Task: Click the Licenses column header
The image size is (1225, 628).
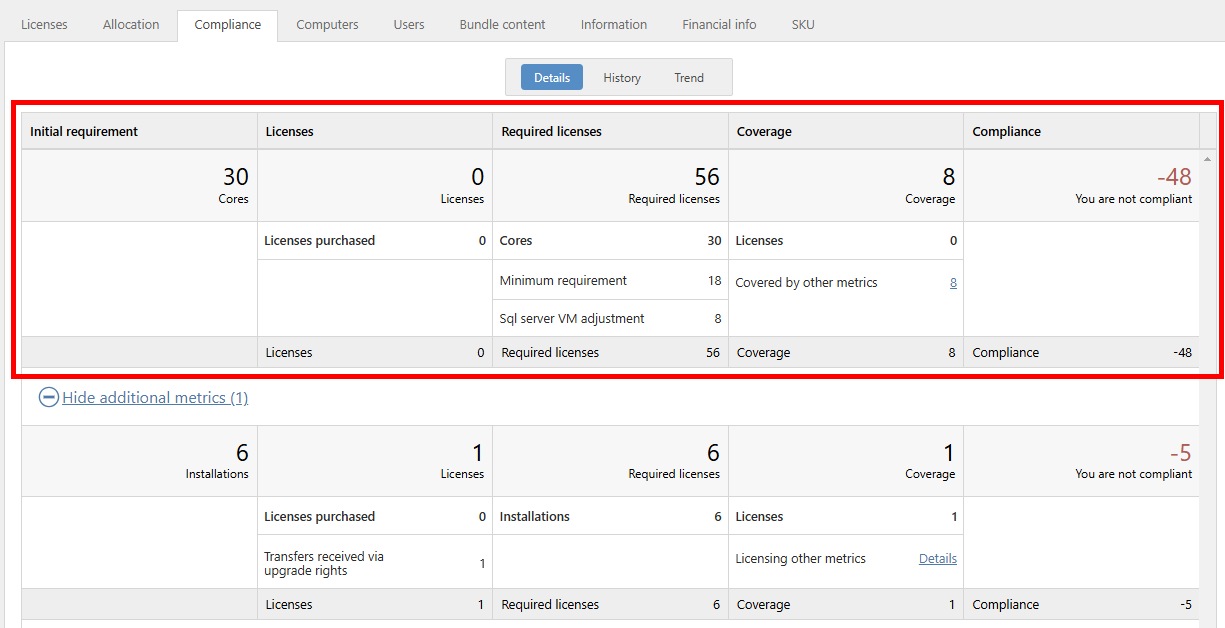Action: [375, 131]
